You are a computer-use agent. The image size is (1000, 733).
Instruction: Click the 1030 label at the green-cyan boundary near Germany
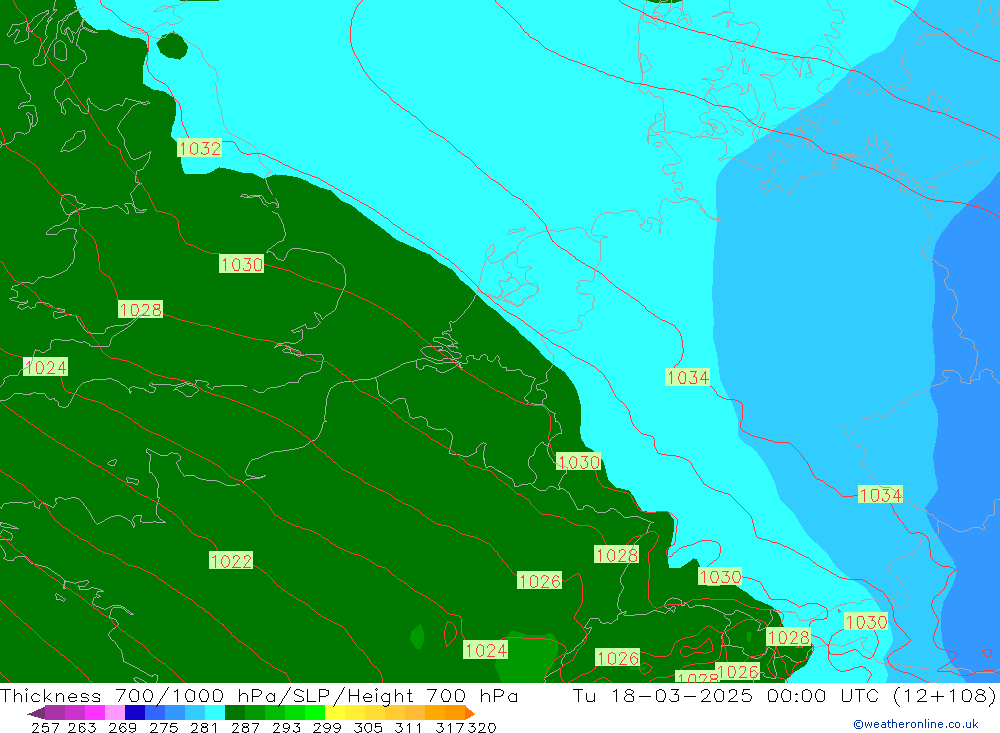pyautogui.click(x=578, y=461)
